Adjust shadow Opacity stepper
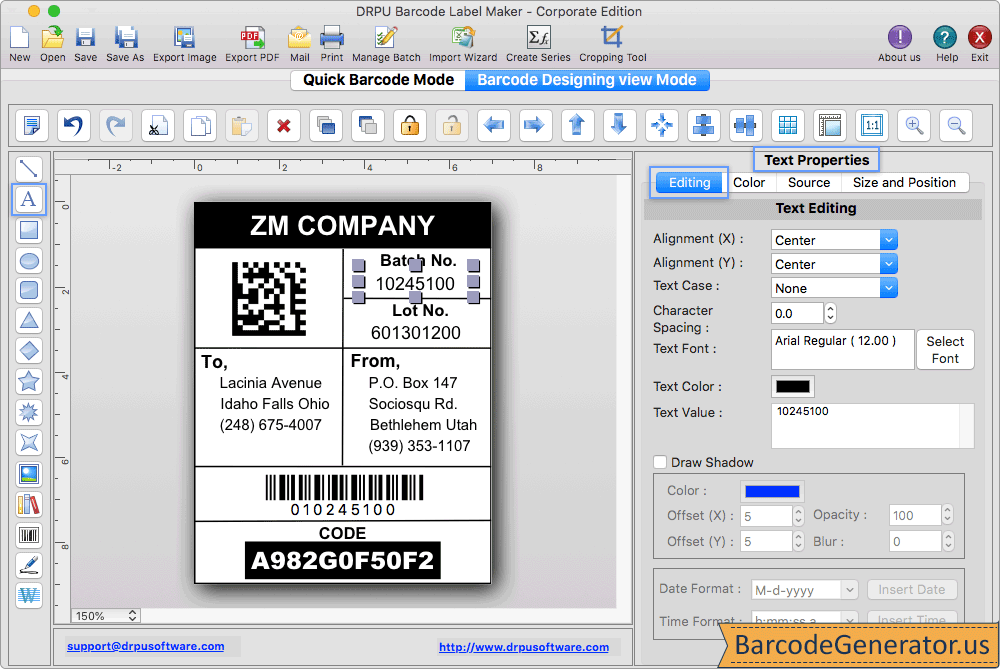1000x669 pixels. click(x=948, y=515)
